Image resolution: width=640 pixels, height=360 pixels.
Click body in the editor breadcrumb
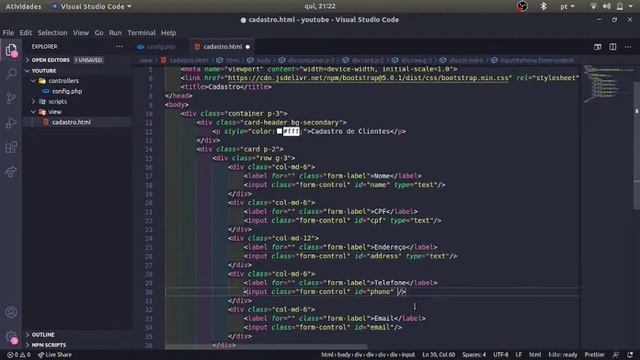(263, 60)
